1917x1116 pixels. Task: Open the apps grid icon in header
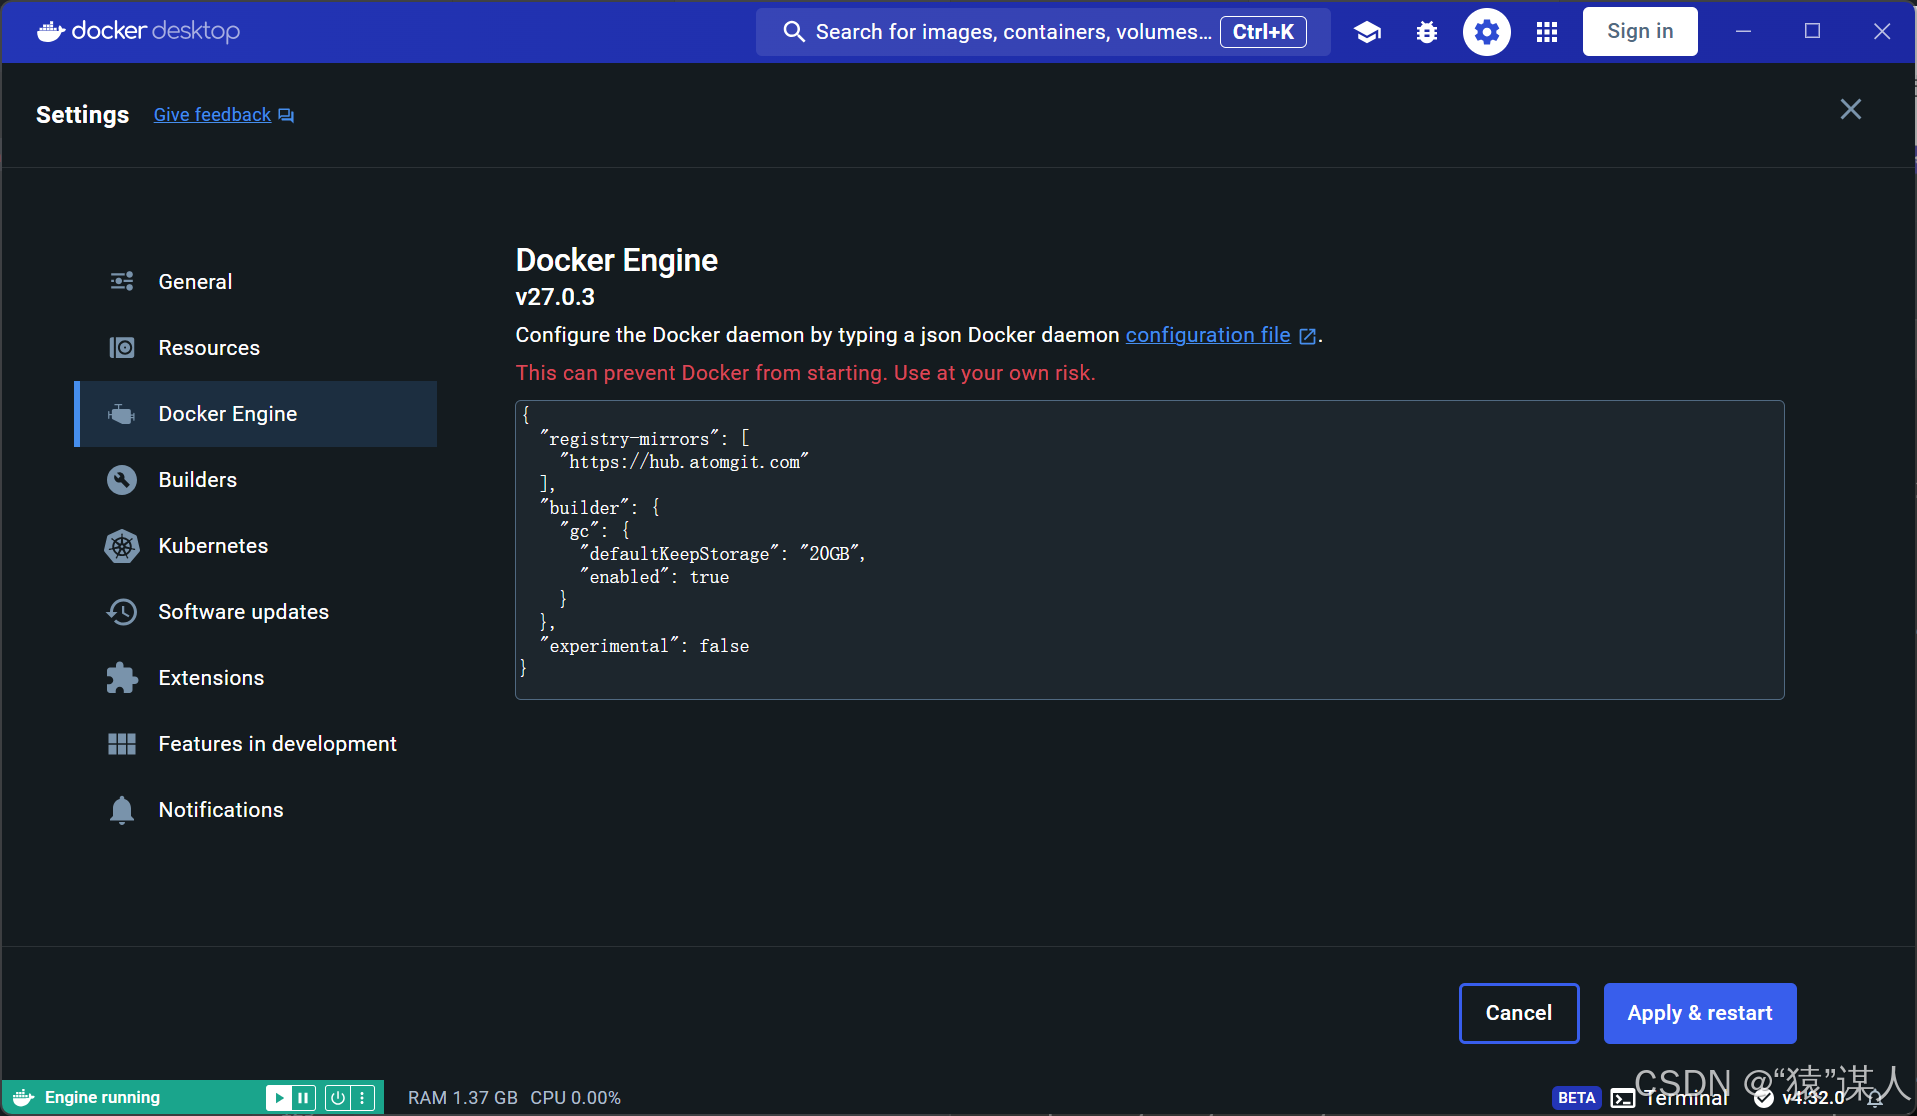[x=1547, y=32]
